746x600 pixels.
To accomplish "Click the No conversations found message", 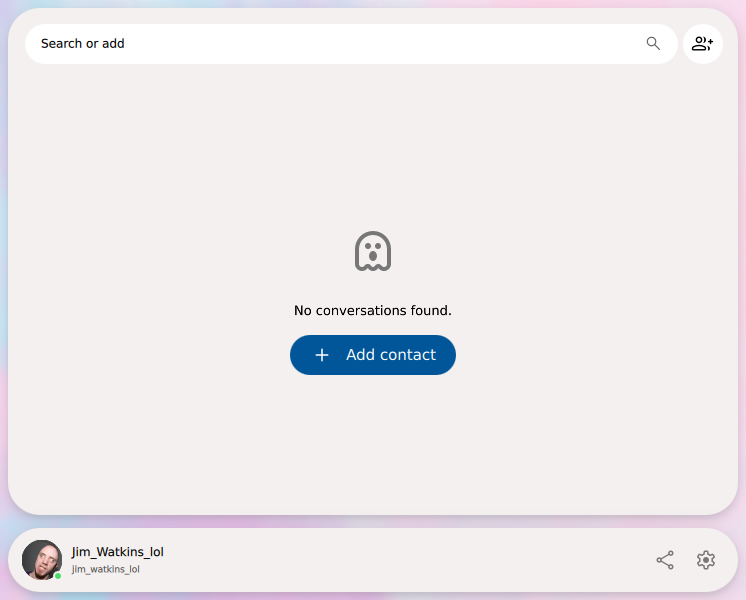I will coord(373,311).
